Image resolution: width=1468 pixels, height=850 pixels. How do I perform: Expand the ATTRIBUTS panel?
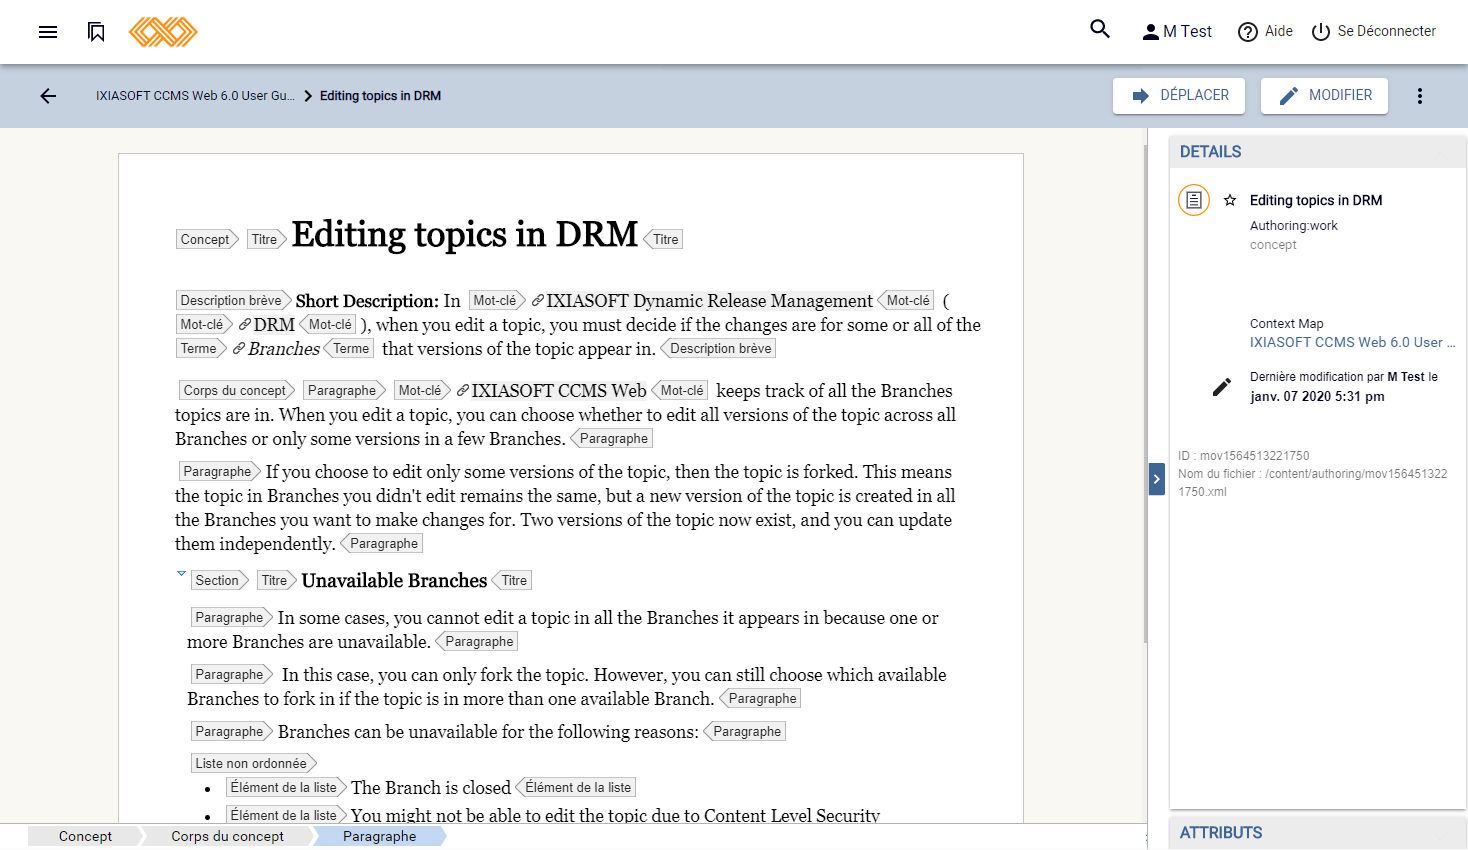(1317, 833)
